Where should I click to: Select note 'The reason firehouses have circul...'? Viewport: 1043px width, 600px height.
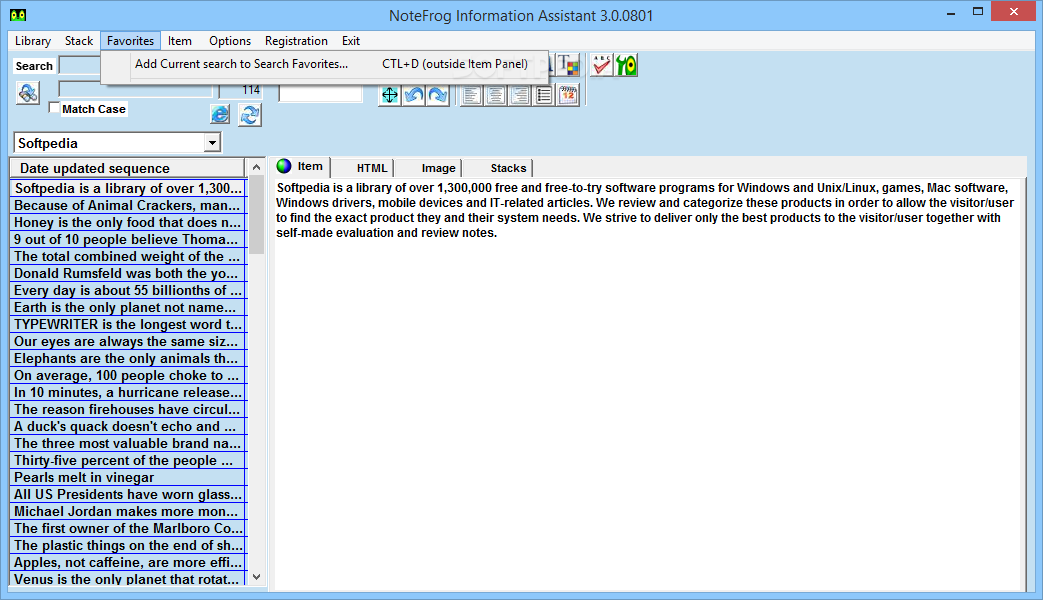click(x=128, y=409)
